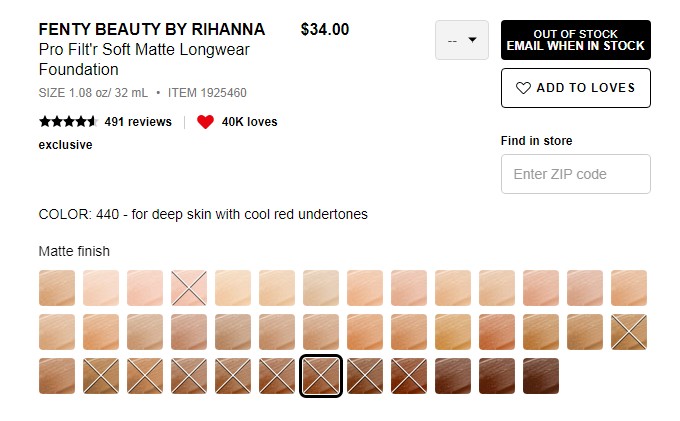The width and height of the screenshot is (680, 421).
Task: Click the second swatch in the top row
Action: click(x=101, y=288)
